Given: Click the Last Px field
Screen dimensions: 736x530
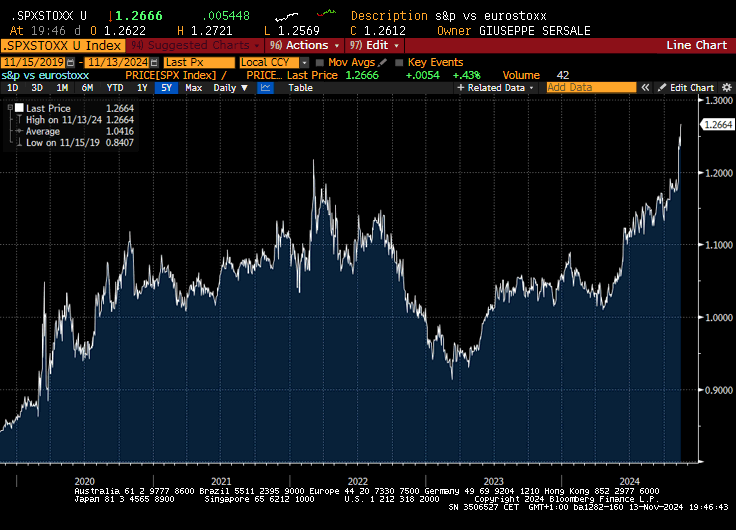Looking at the screenshot, I should click(x=199, y=62).
